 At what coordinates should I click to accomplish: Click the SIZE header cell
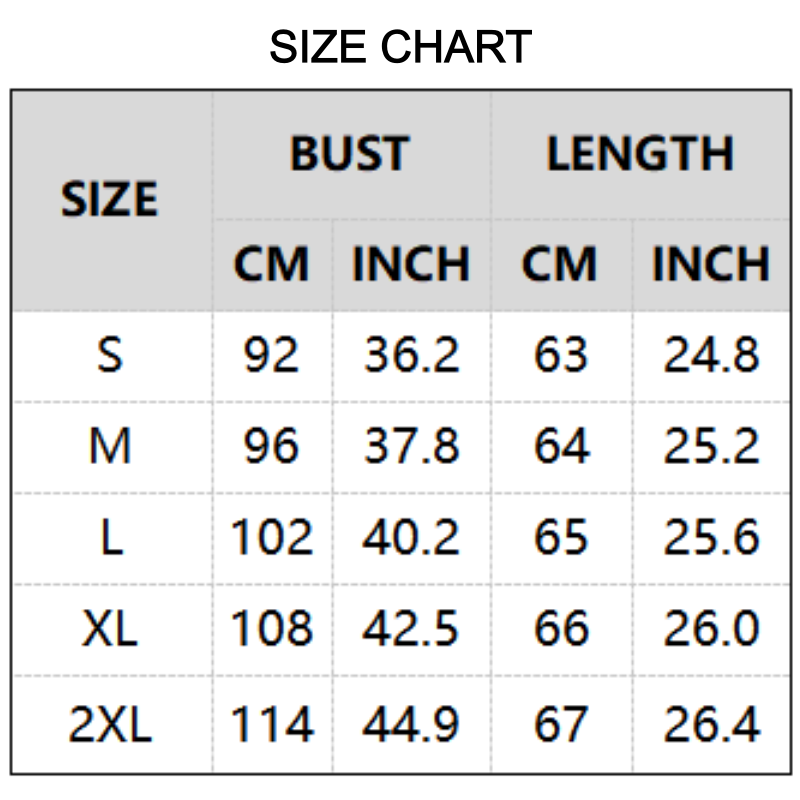coord(110,200)
